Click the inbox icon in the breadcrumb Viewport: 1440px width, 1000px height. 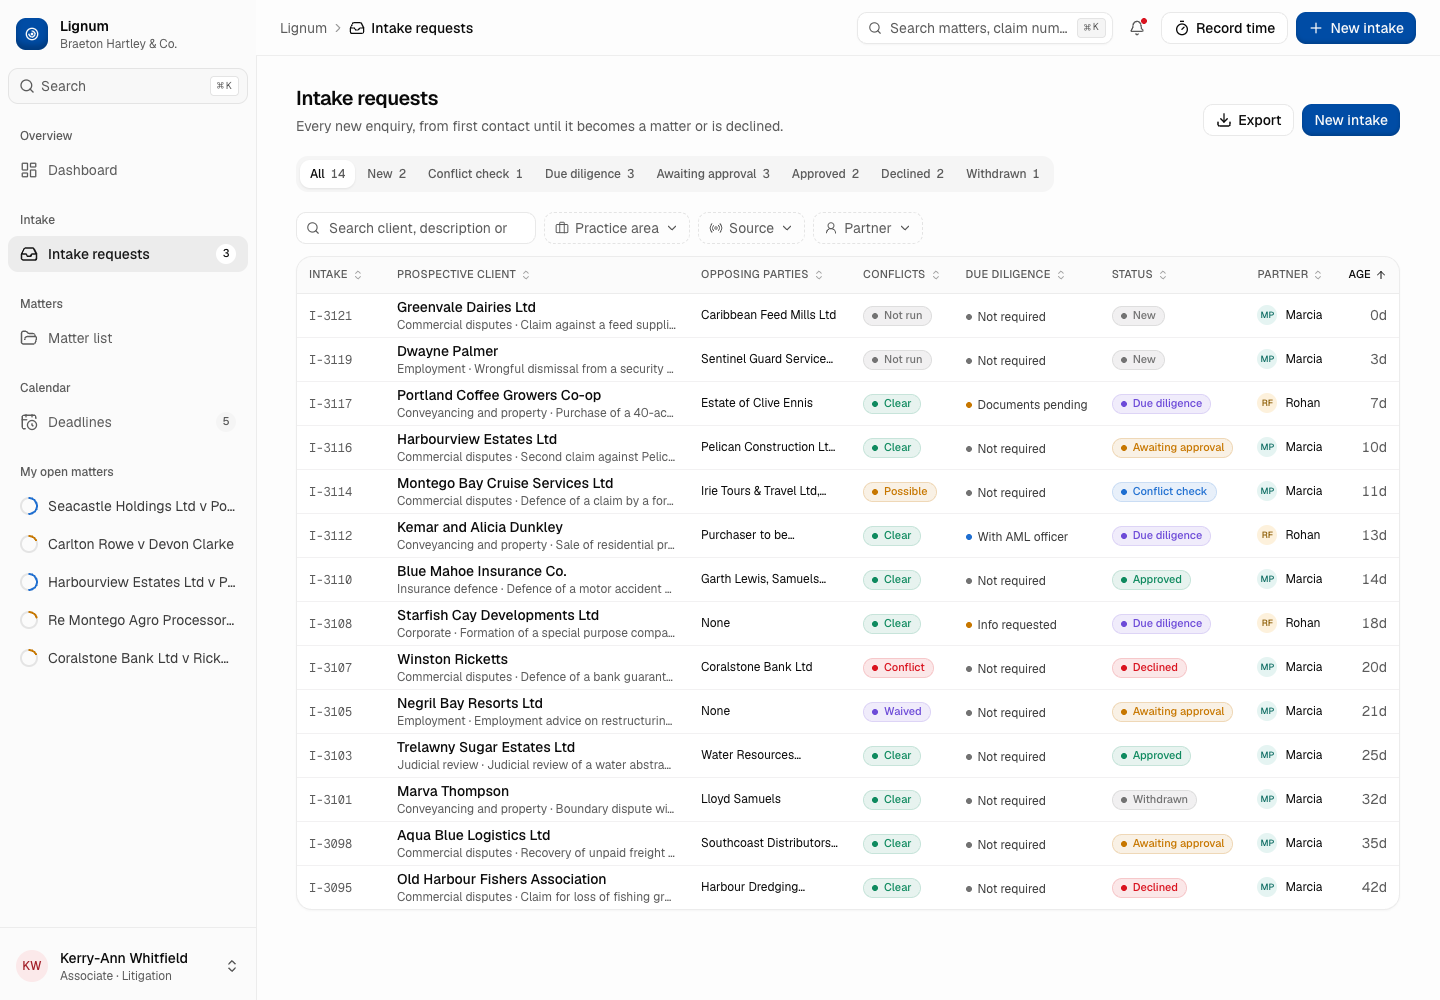[x=357, y=28]
